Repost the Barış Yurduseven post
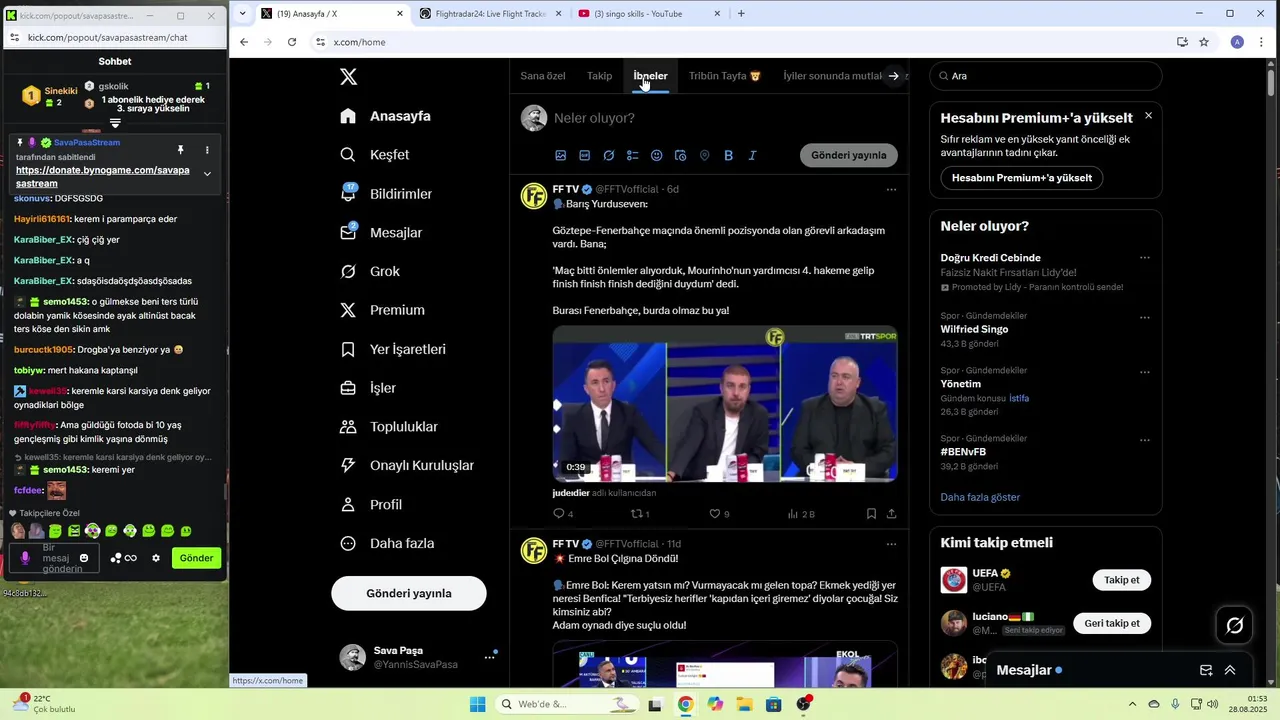Image resolution: width=1280 pixels, height=720 pixels. (x=640, y=514)
